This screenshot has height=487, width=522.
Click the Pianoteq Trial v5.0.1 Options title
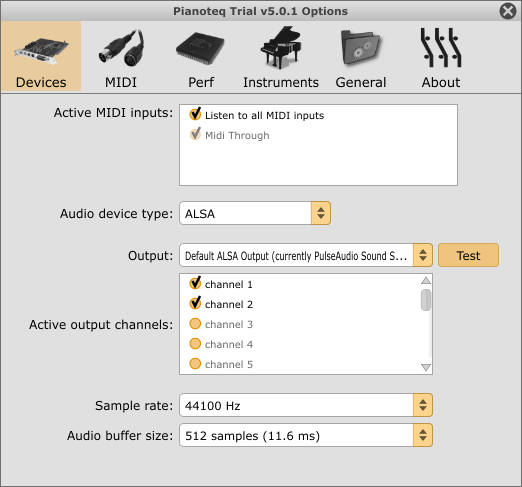coord(261,11)
